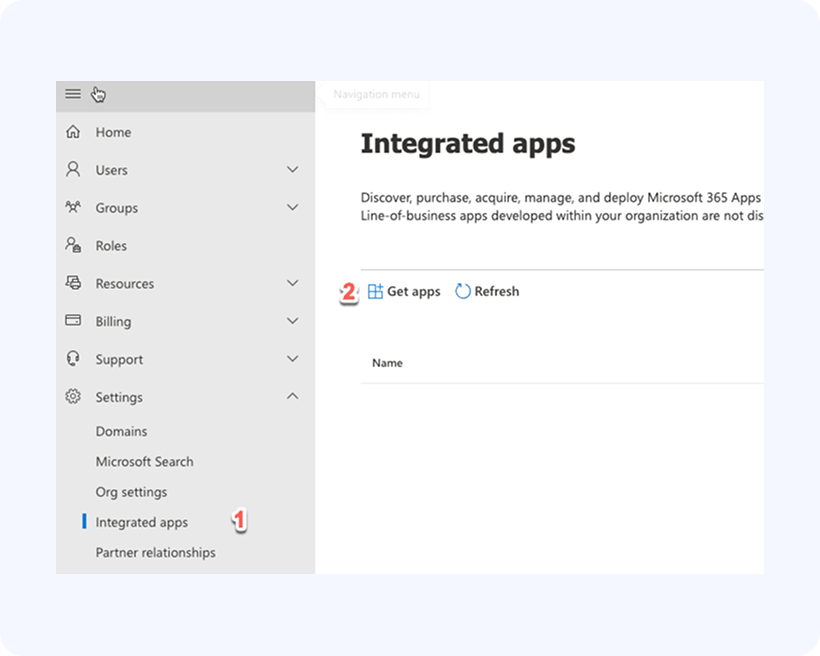Click the Resources printer icon
Screen dimensions: 820x656
[x=73, y=283]
